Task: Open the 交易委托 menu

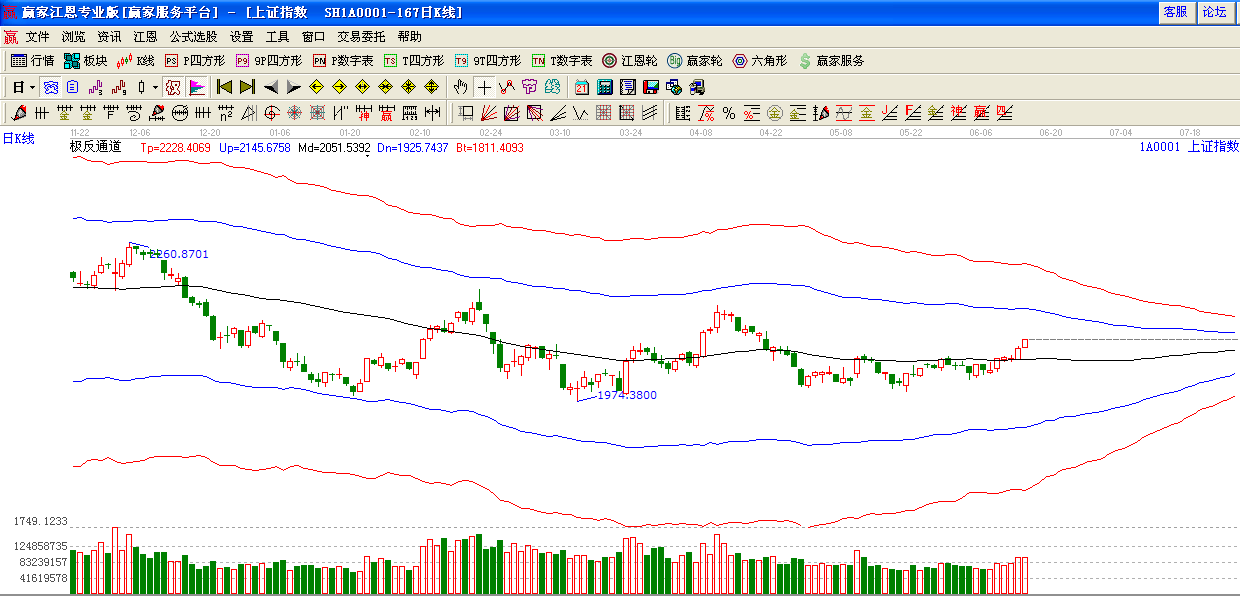Action: (361, 37)
